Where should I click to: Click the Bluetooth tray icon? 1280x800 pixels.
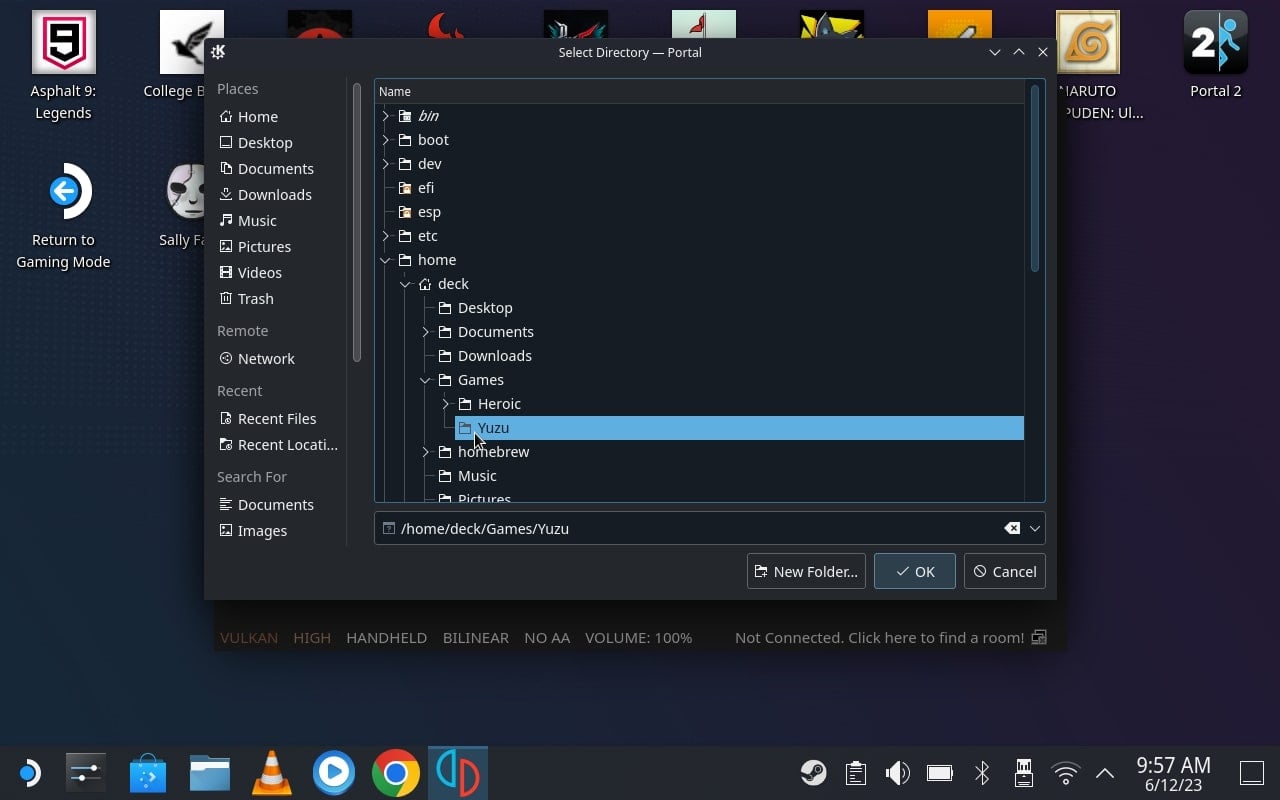(982, 772)
